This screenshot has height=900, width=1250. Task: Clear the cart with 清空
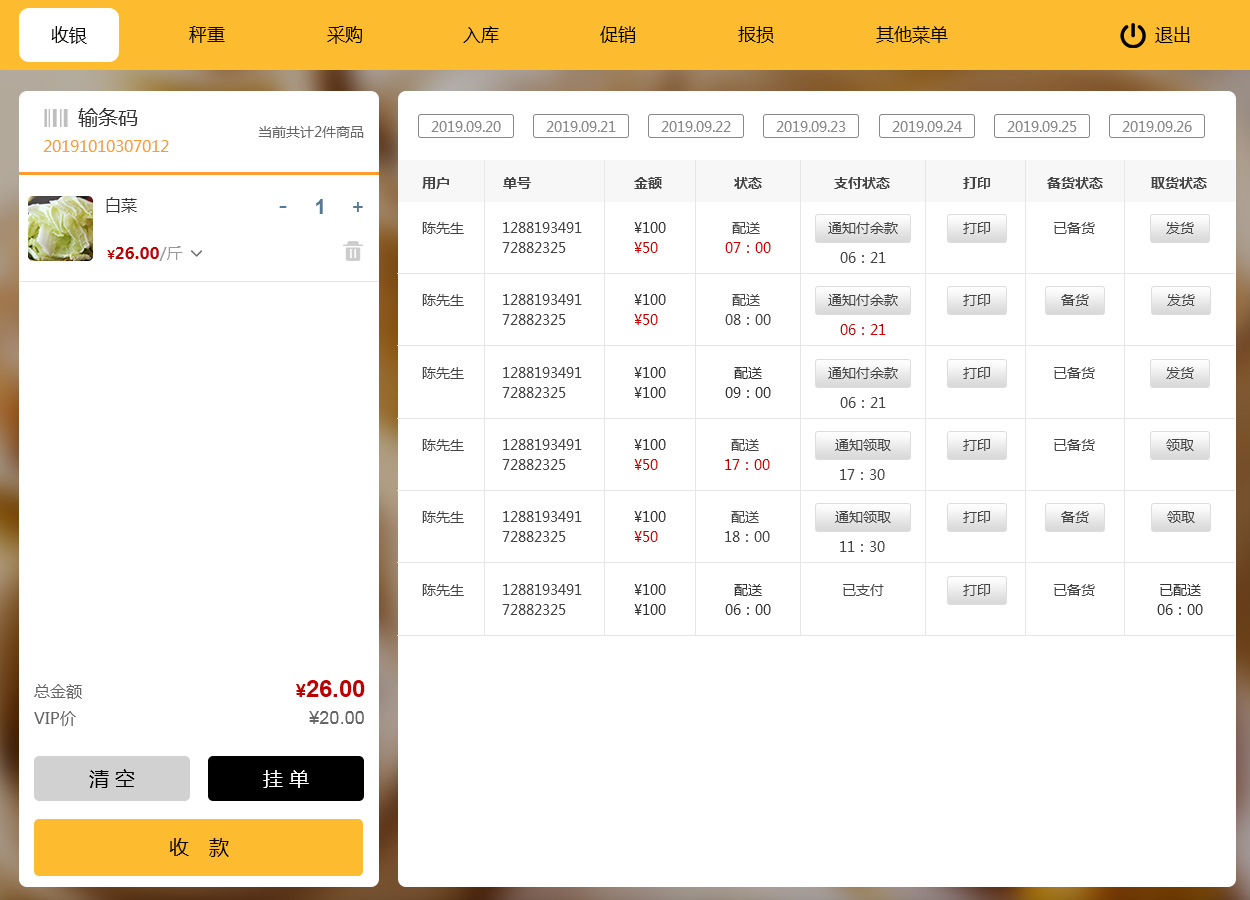[x=112, y=779]
